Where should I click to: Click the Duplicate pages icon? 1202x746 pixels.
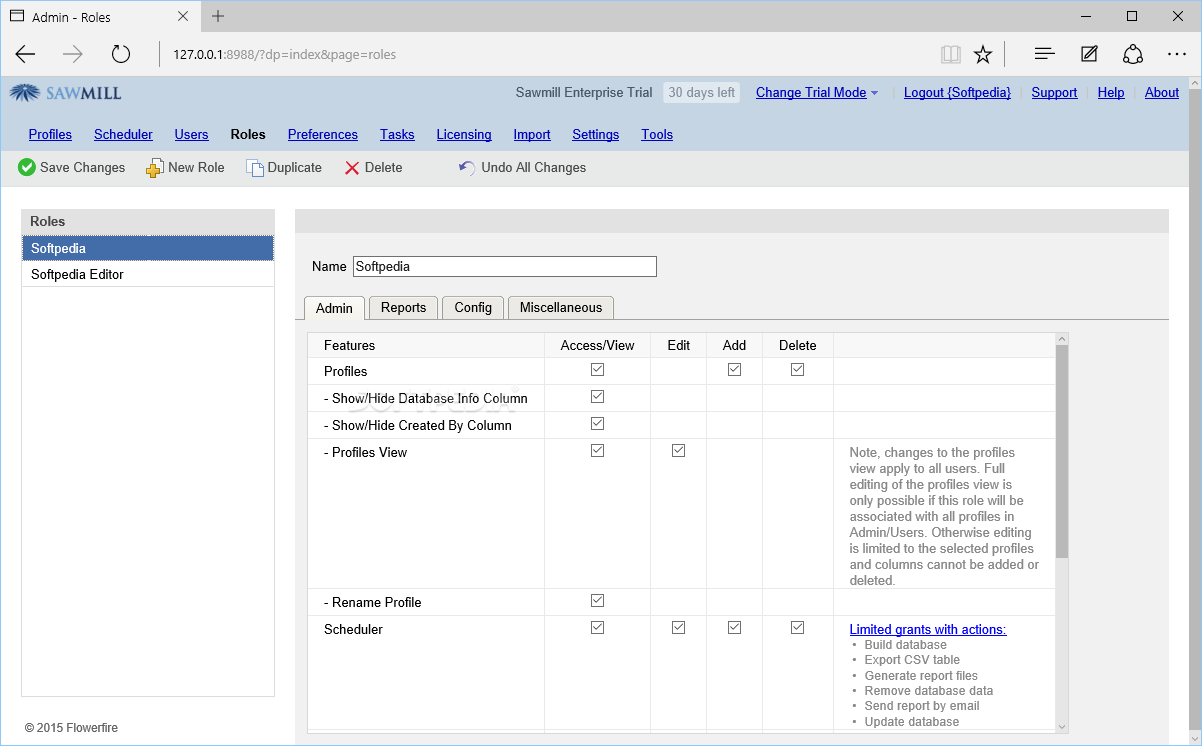click(x=255, y=168)
